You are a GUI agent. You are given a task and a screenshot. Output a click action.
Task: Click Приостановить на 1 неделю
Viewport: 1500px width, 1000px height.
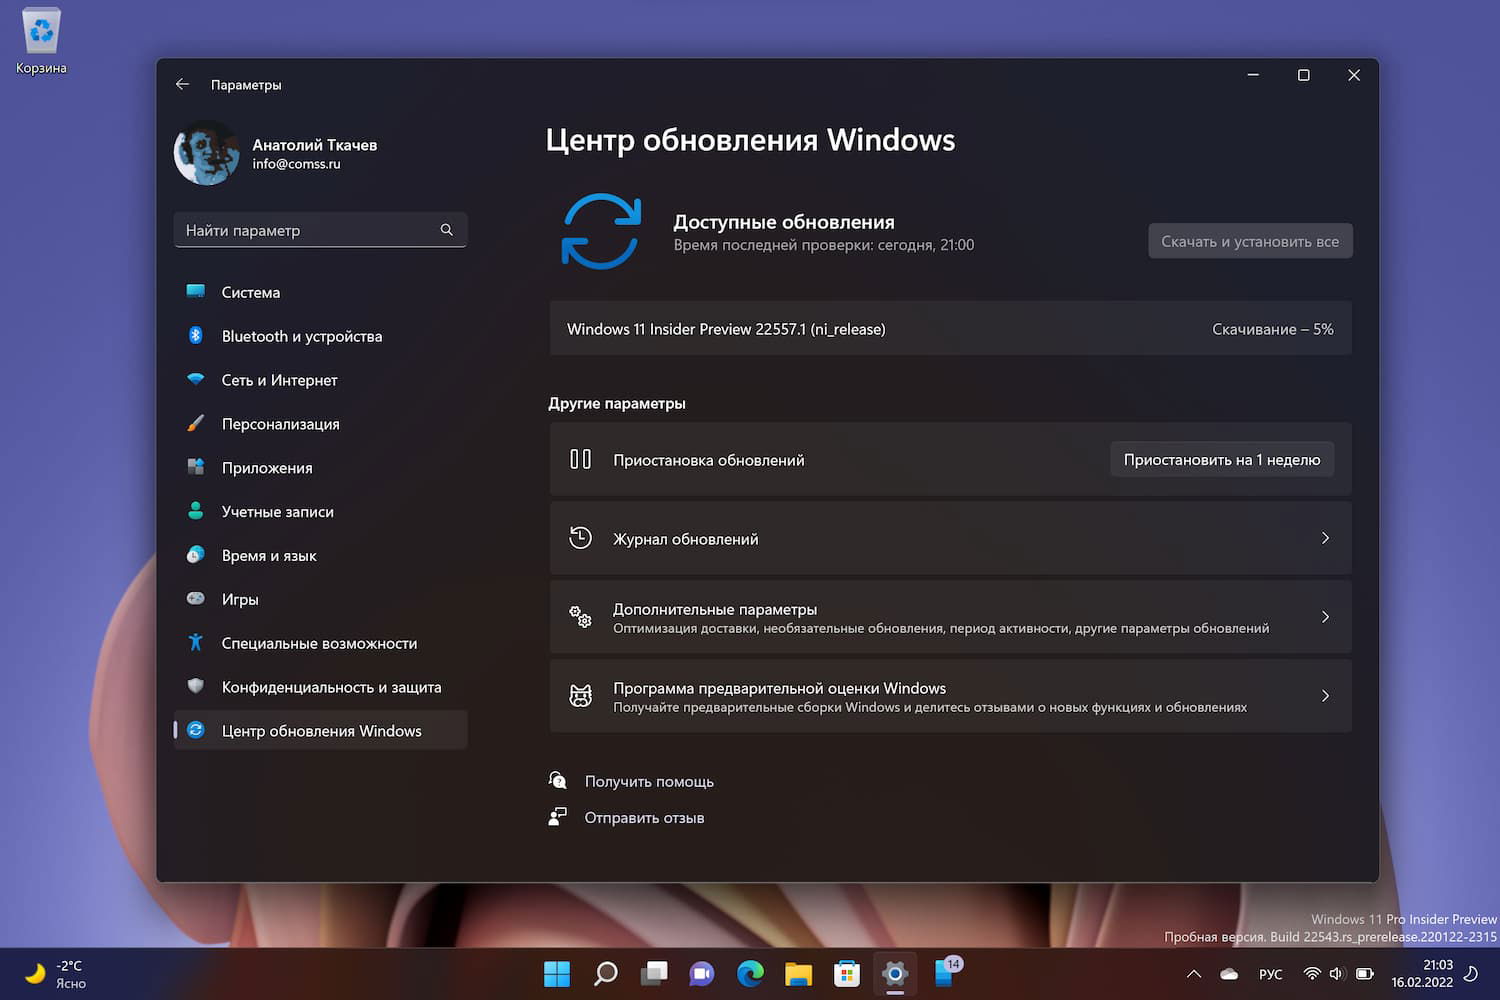coord(1222,459)
